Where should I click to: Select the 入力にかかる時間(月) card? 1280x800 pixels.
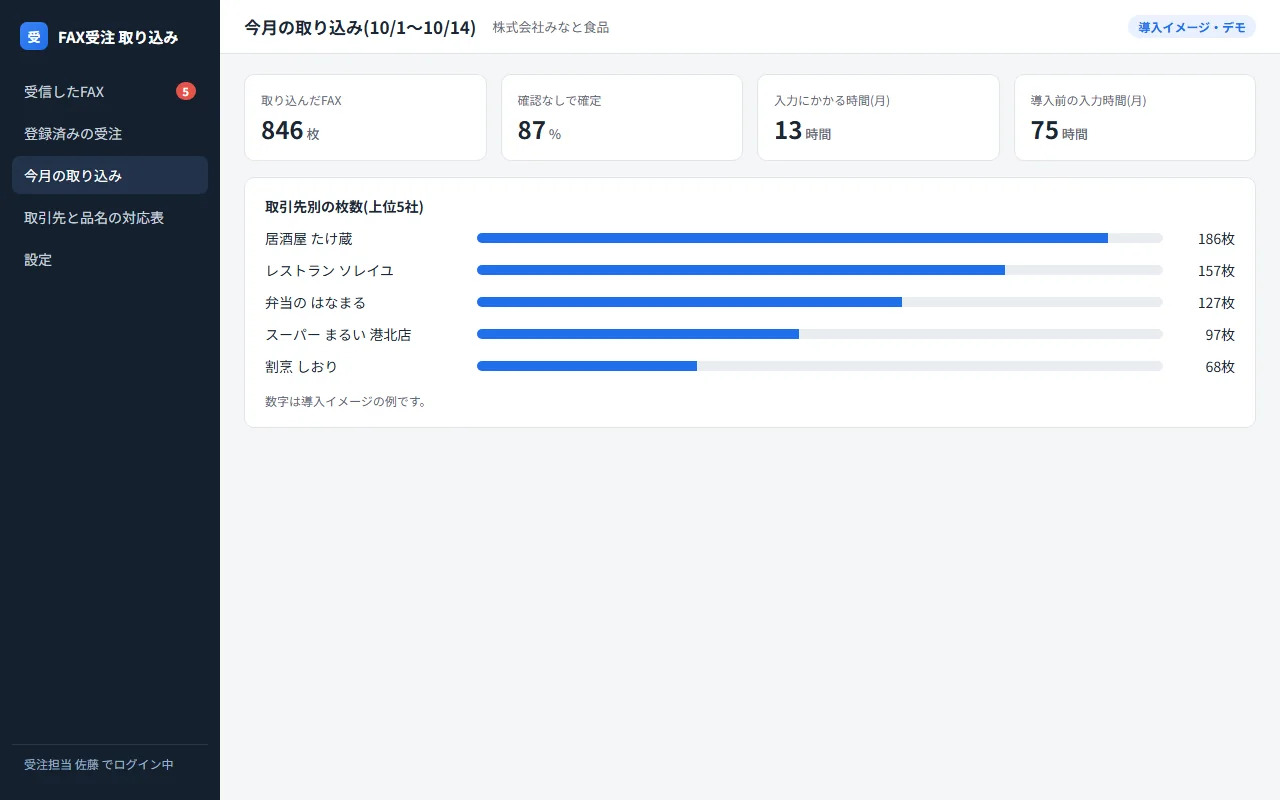[878, 117]
